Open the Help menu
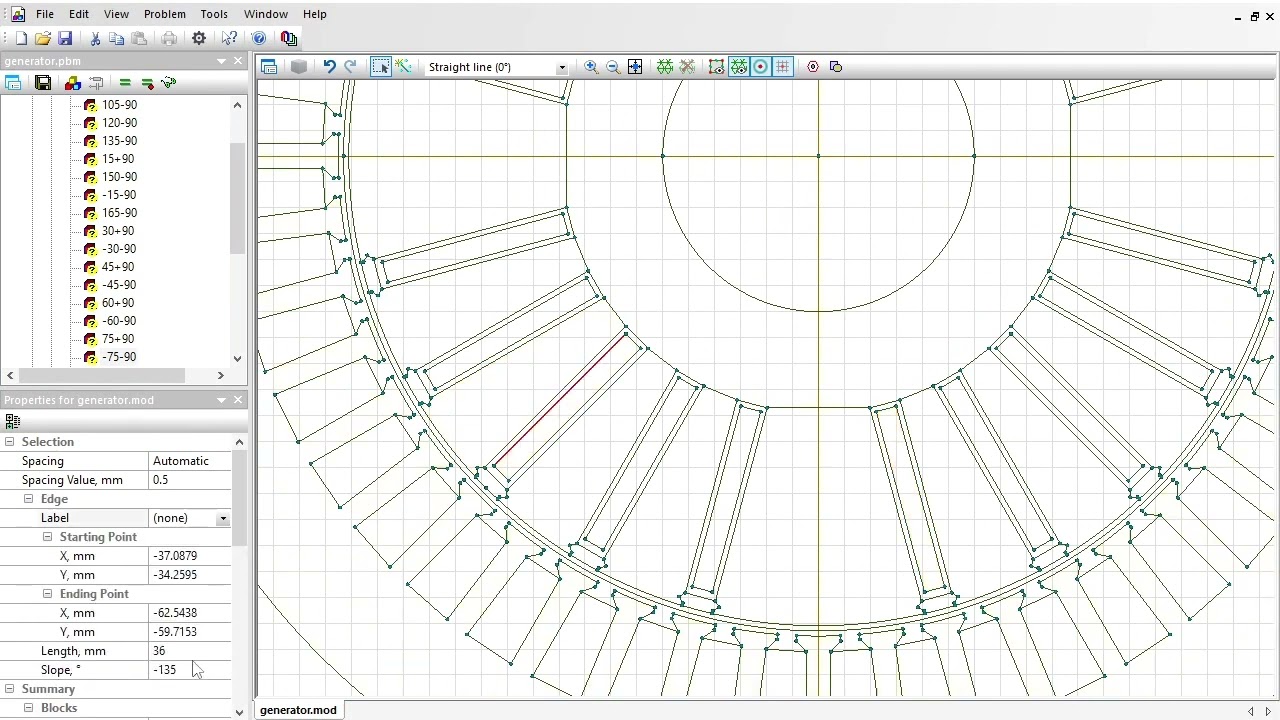Image resolution: width=1280 pixels, height=720 pixels. [315, 14]
